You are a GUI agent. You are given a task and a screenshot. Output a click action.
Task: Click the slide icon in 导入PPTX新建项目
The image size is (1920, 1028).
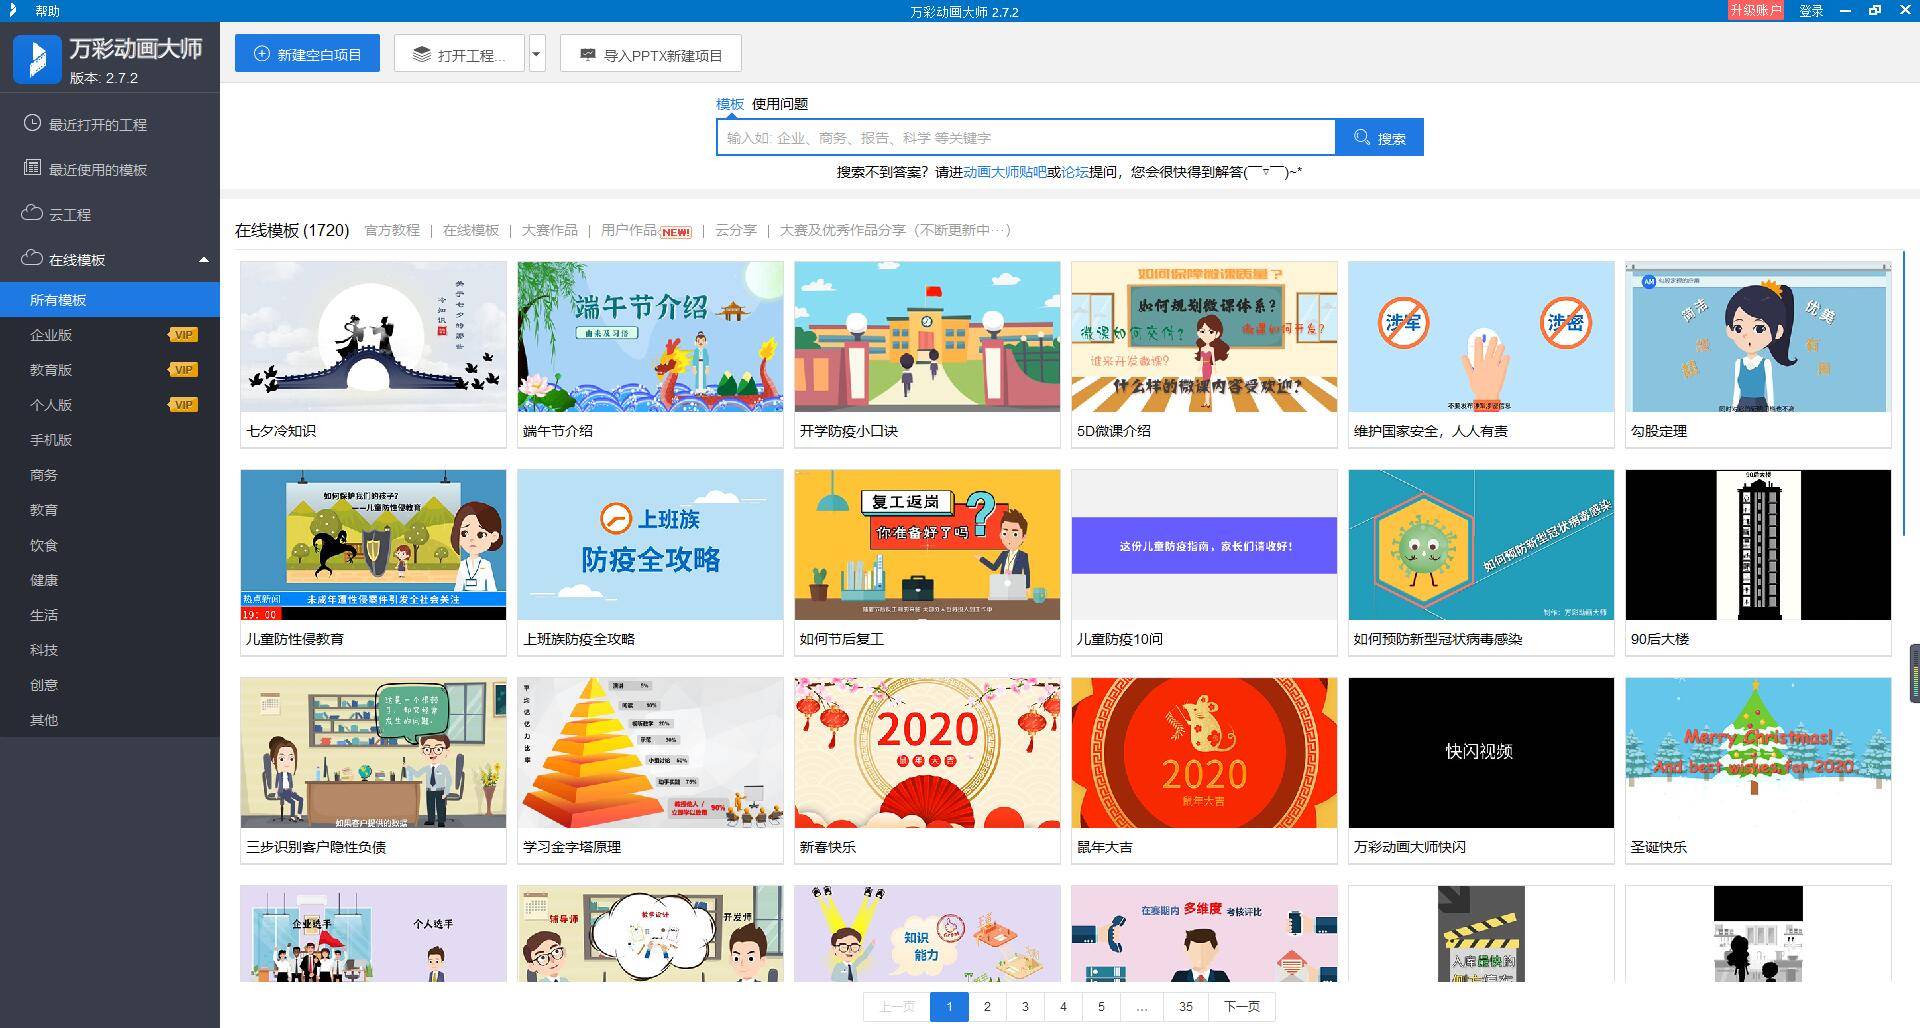pos(588,54)
